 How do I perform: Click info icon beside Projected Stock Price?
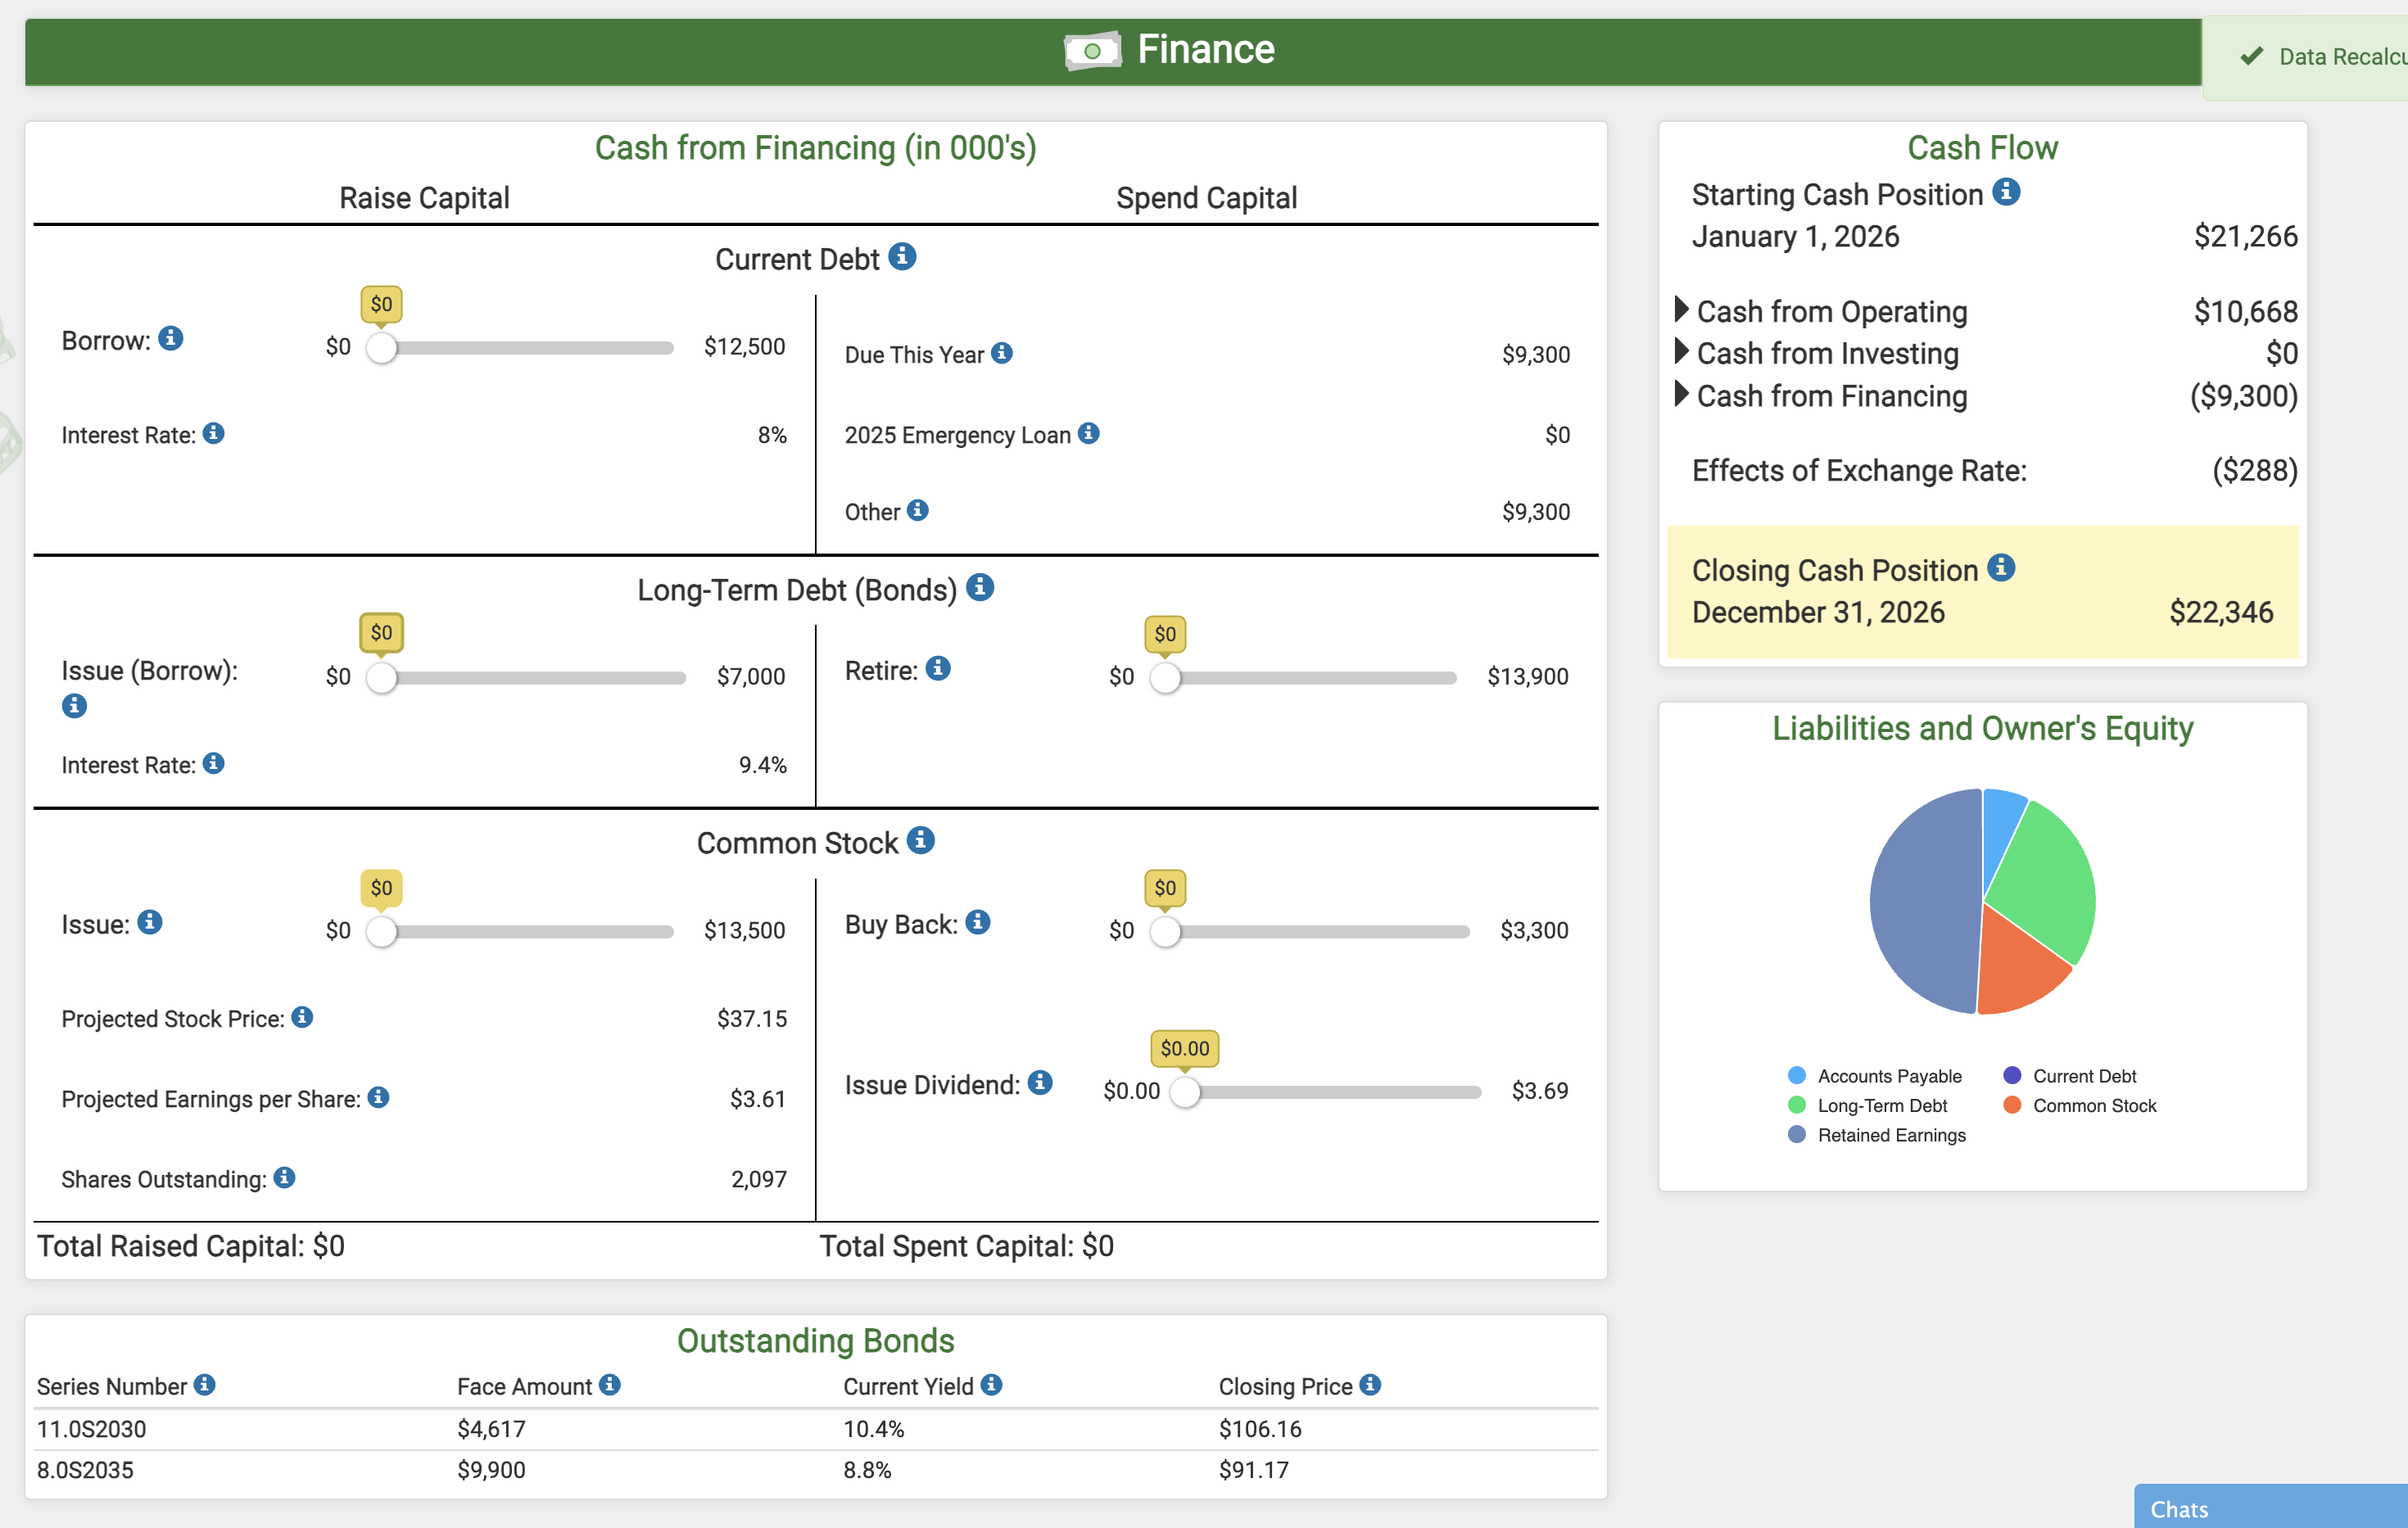point(302,1017)
